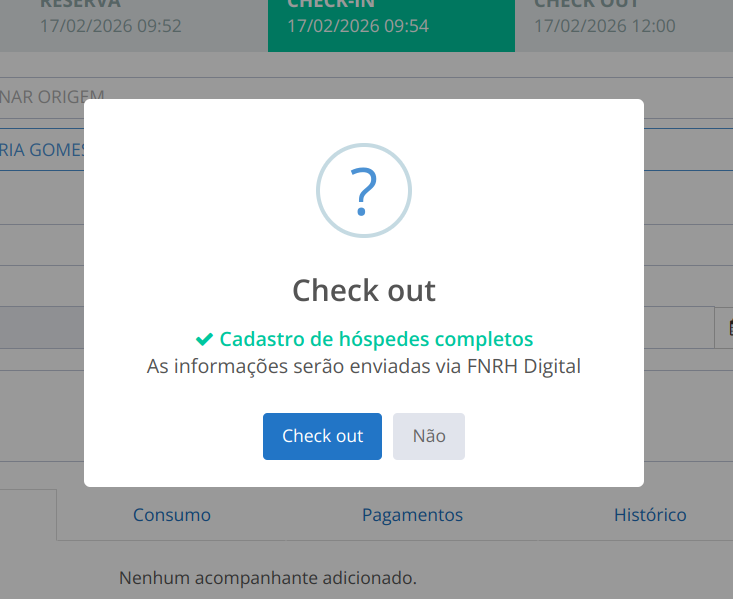
Task: Select the CHECK OUT stage label at top
Action: point(588,4)
